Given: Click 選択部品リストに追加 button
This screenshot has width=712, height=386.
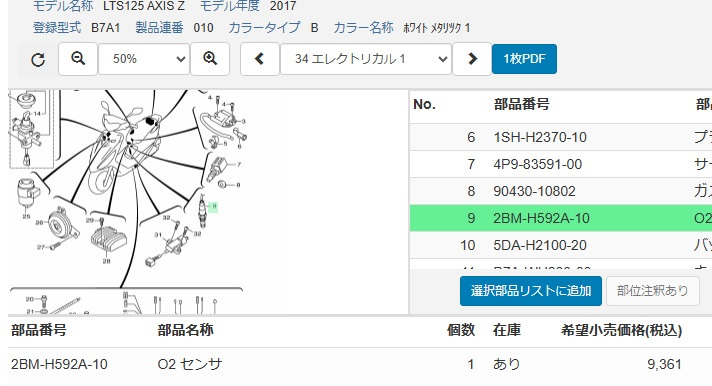Looking at the screenshot, I should pos(531,291).
